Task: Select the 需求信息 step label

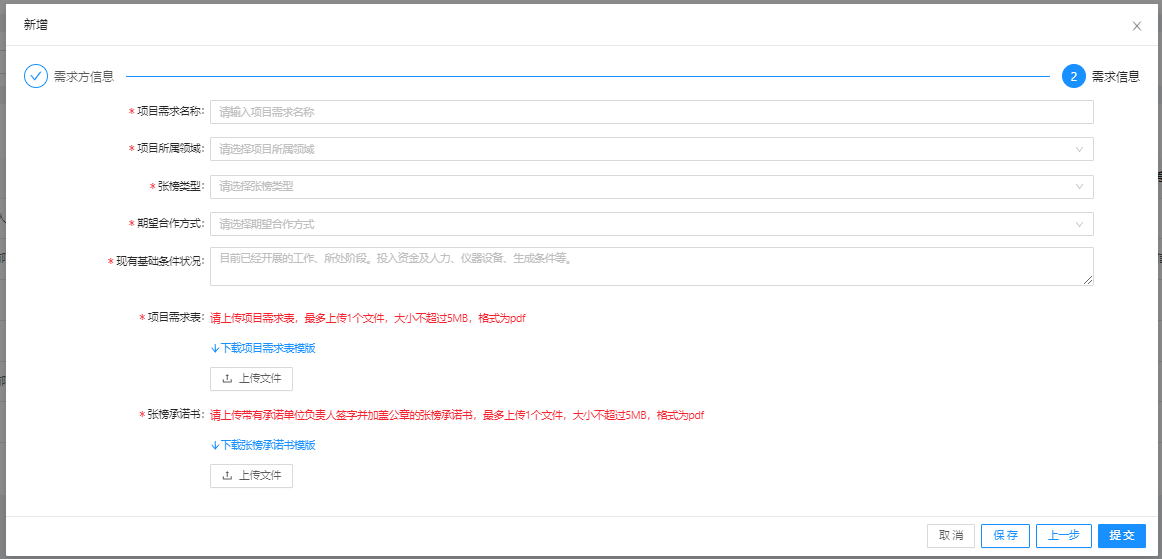Action: pos(1116,76)
